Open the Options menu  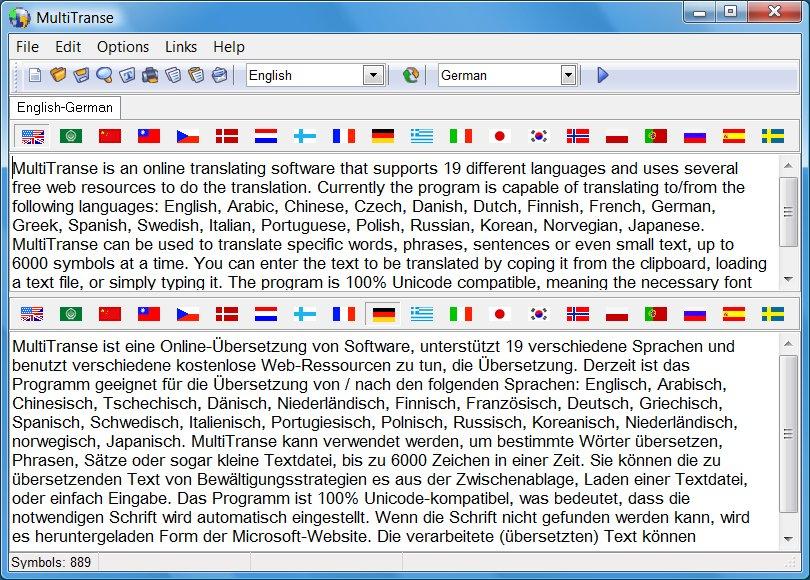coord(123,47)
